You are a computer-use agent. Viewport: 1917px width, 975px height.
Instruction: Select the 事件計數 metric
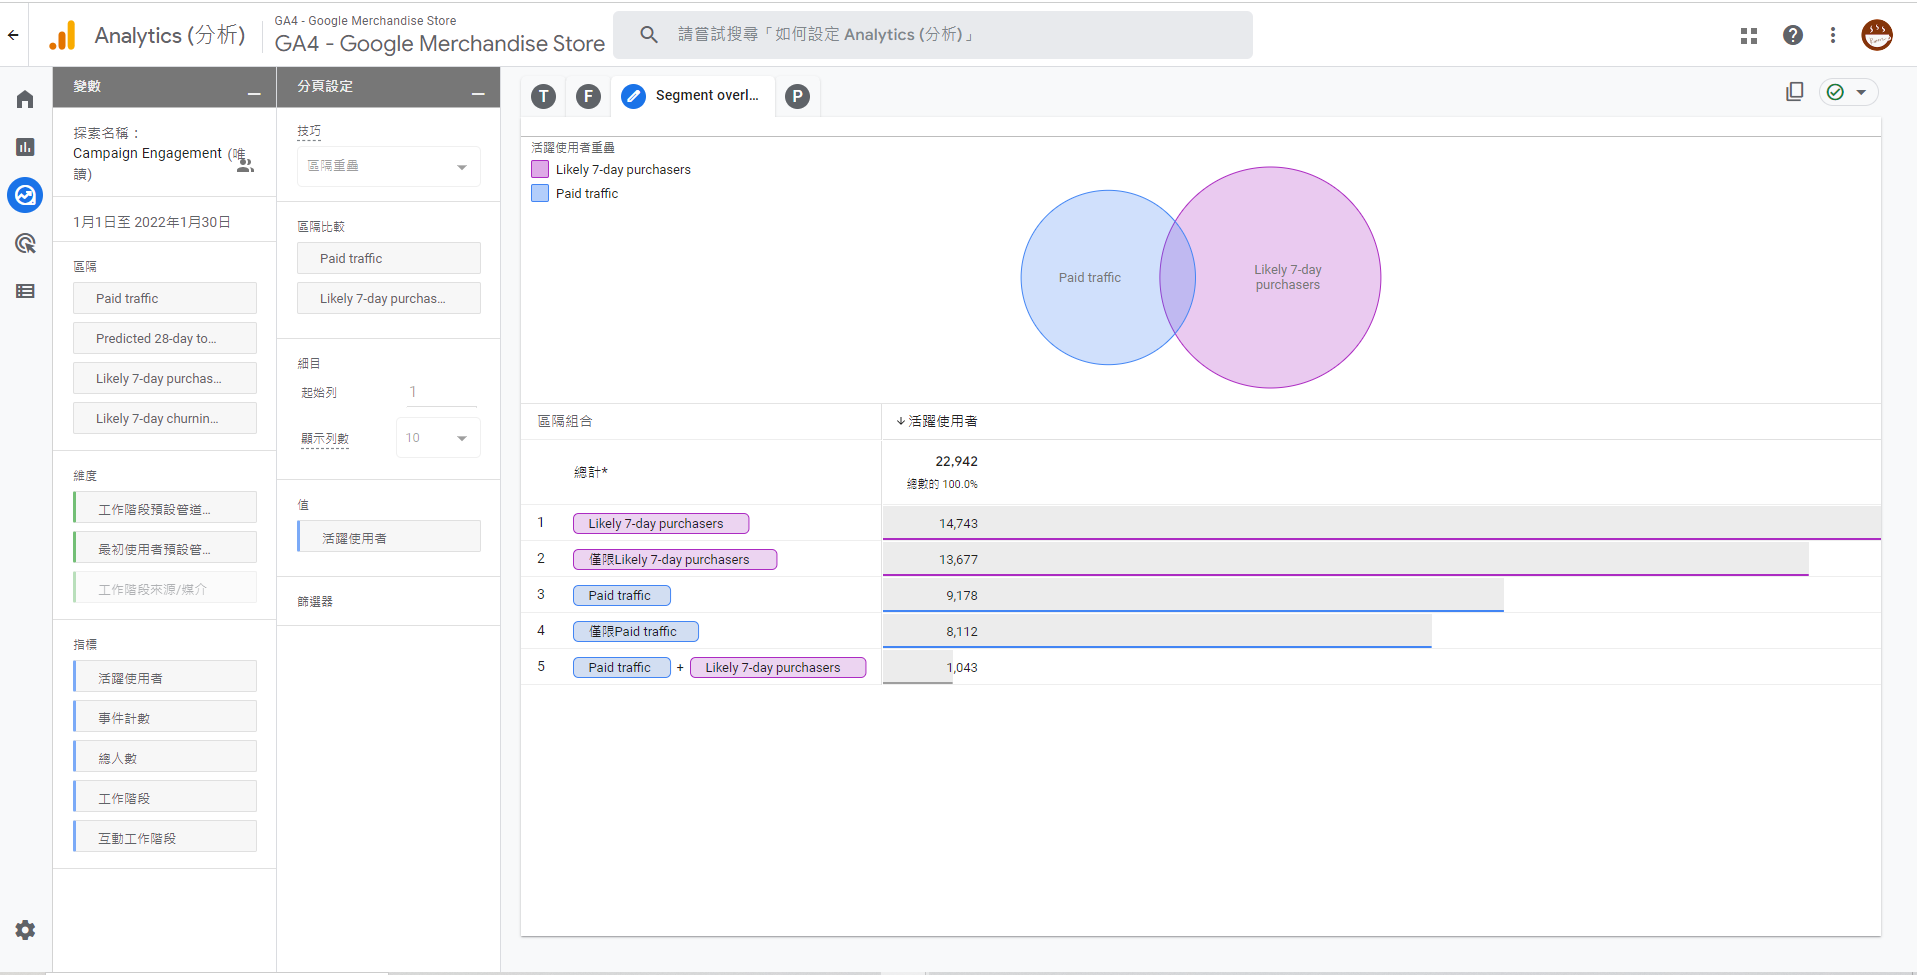tap(165, 717)
